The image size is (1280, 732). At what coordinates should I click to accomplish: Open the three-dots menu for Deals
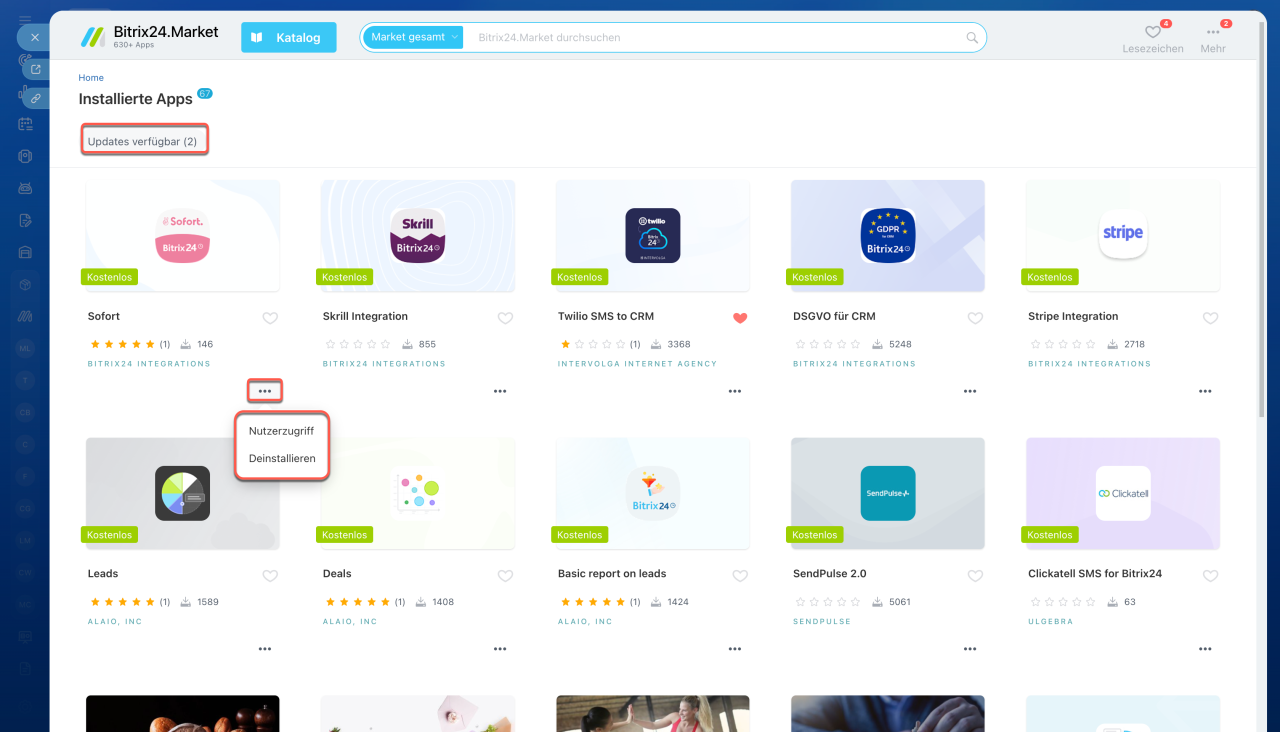500,649
